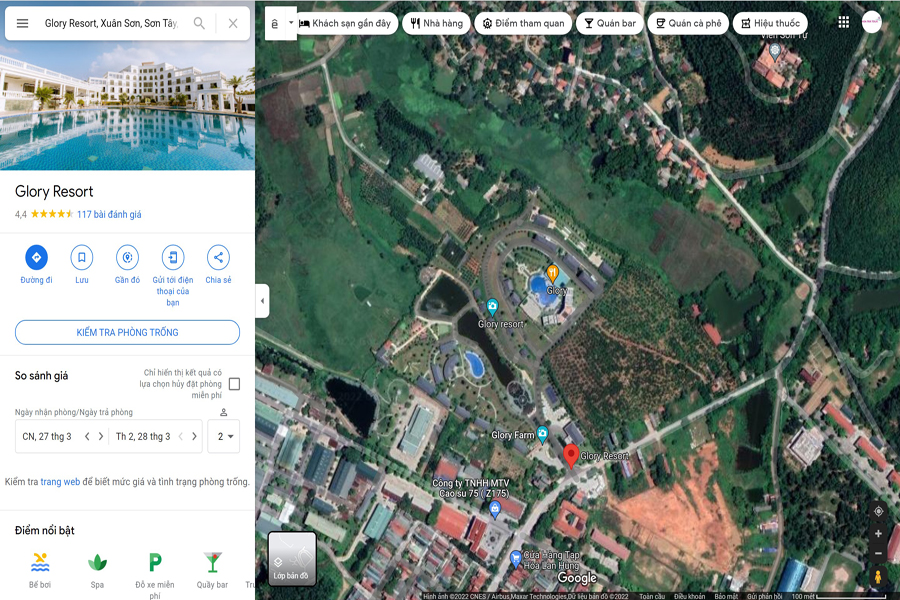Toggle free cancellation only checkbox

point(234,384)
